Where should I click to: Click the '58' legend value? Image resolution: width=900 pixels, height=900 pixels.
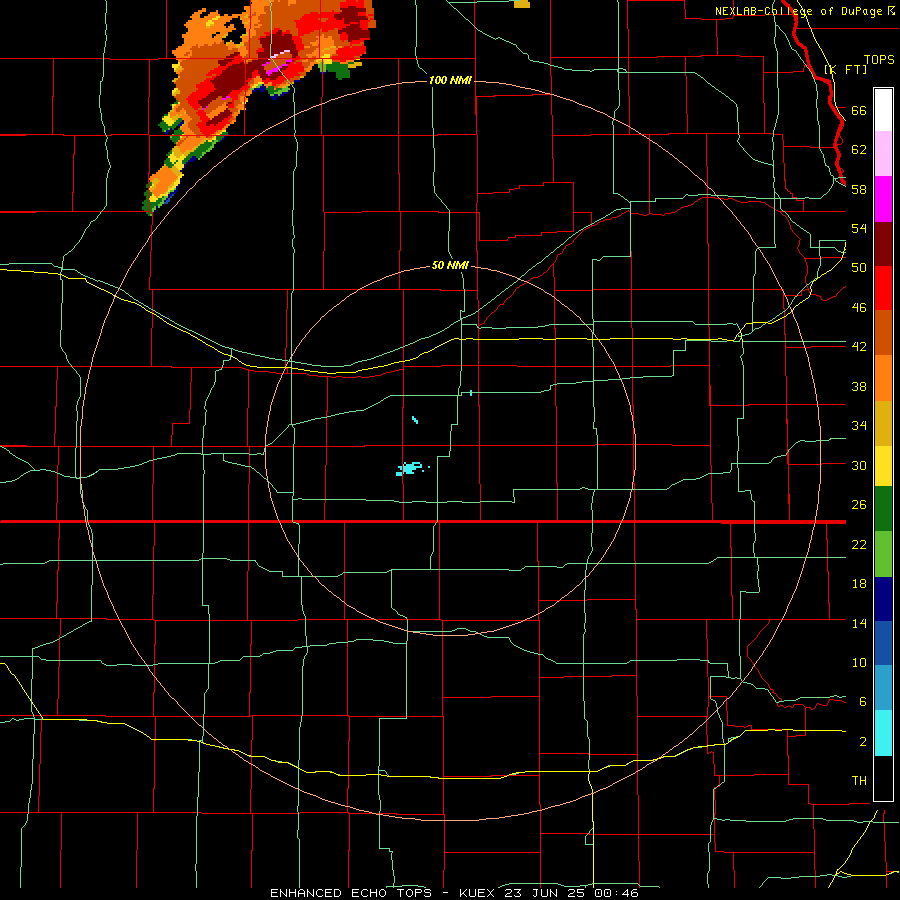(x=859, y=189)
